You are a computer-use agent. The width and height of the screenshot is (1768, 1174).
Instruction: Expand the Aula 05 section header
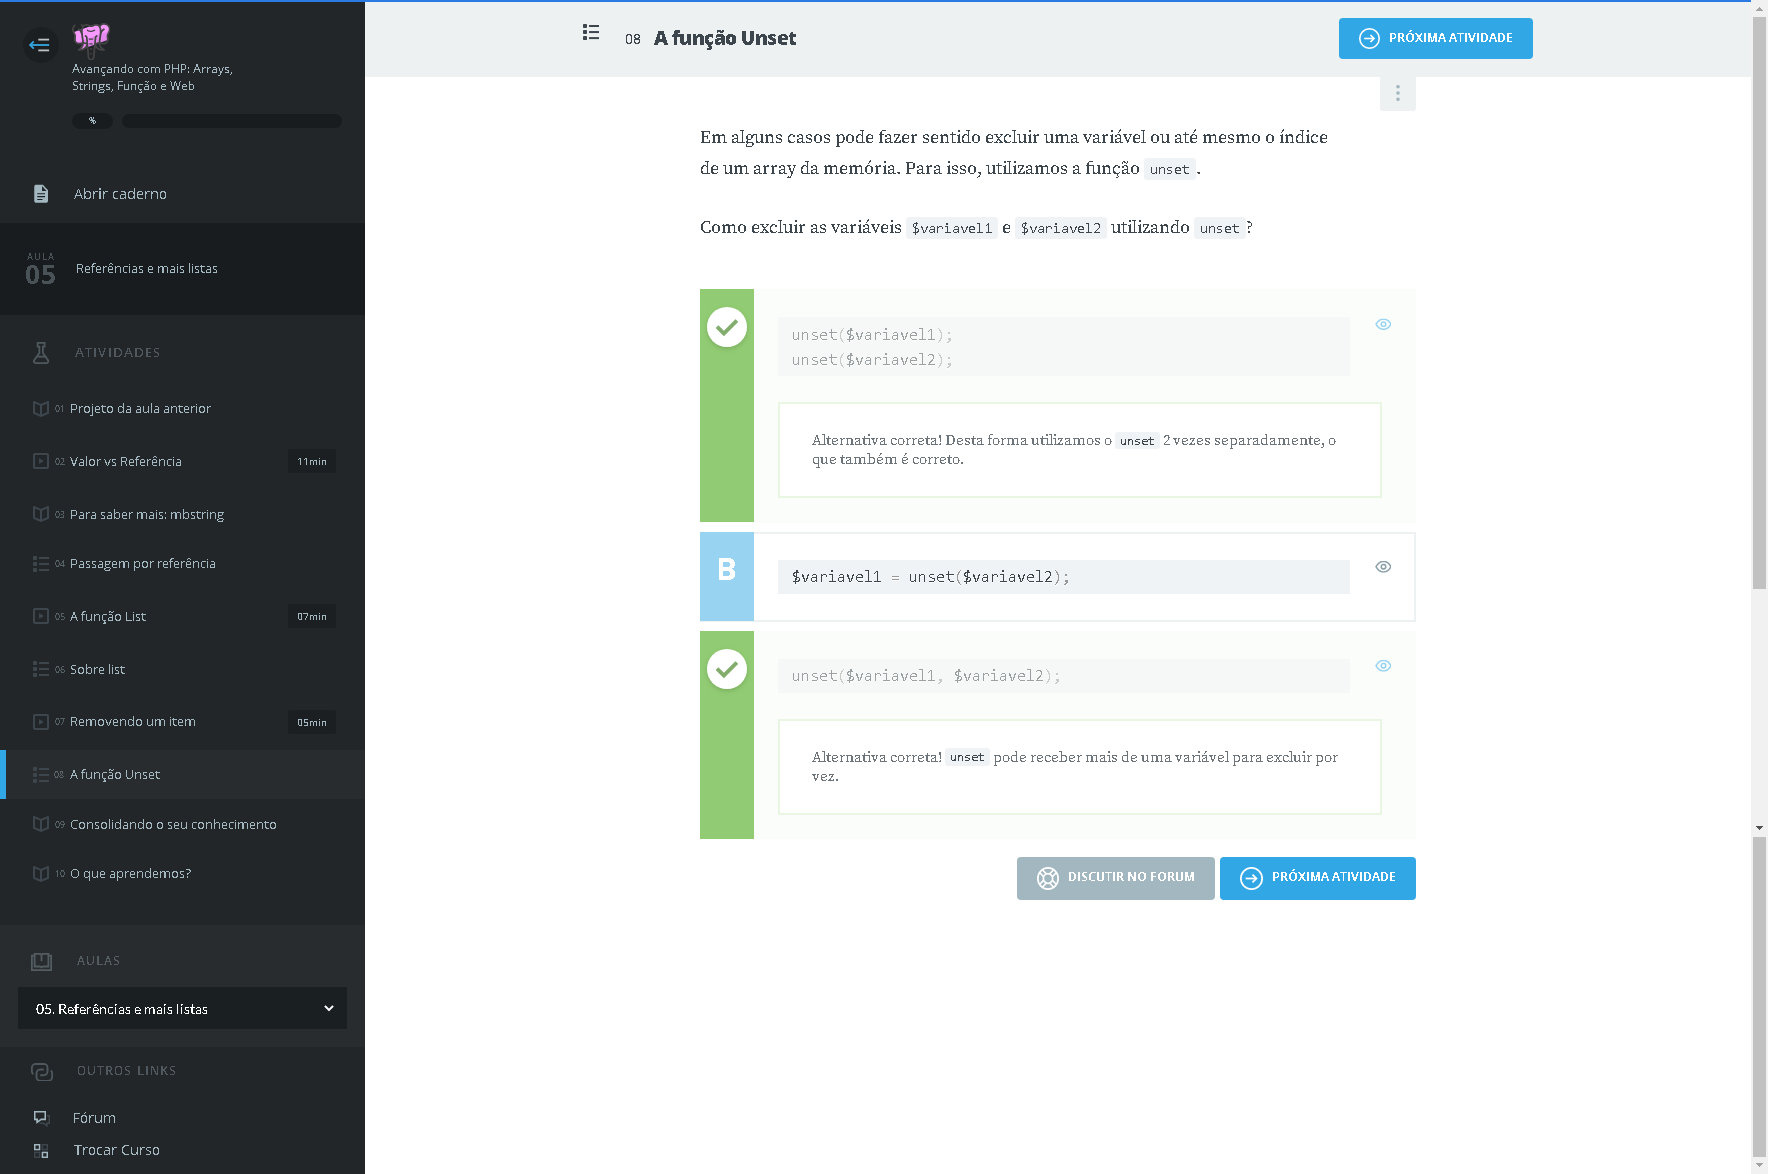tap(182, 269)
